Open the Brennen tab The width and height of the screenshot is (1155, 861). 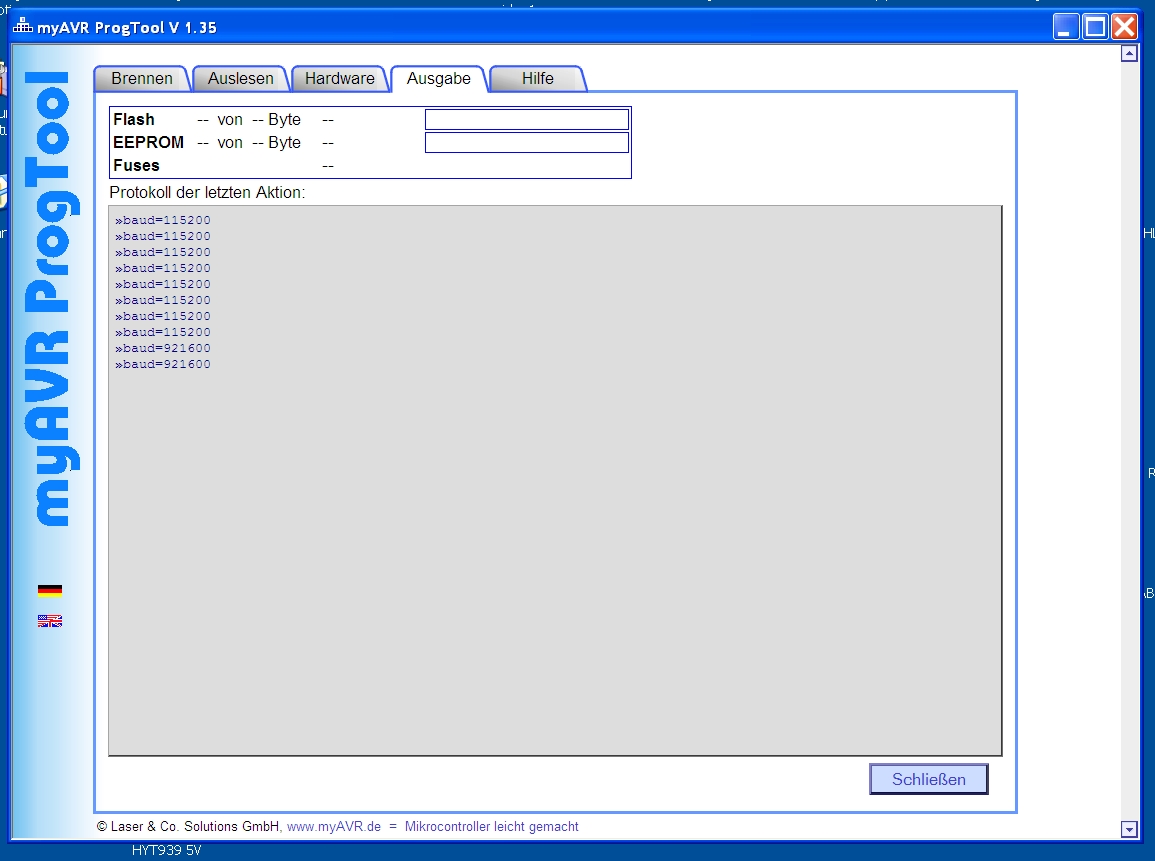coord(142,79)
